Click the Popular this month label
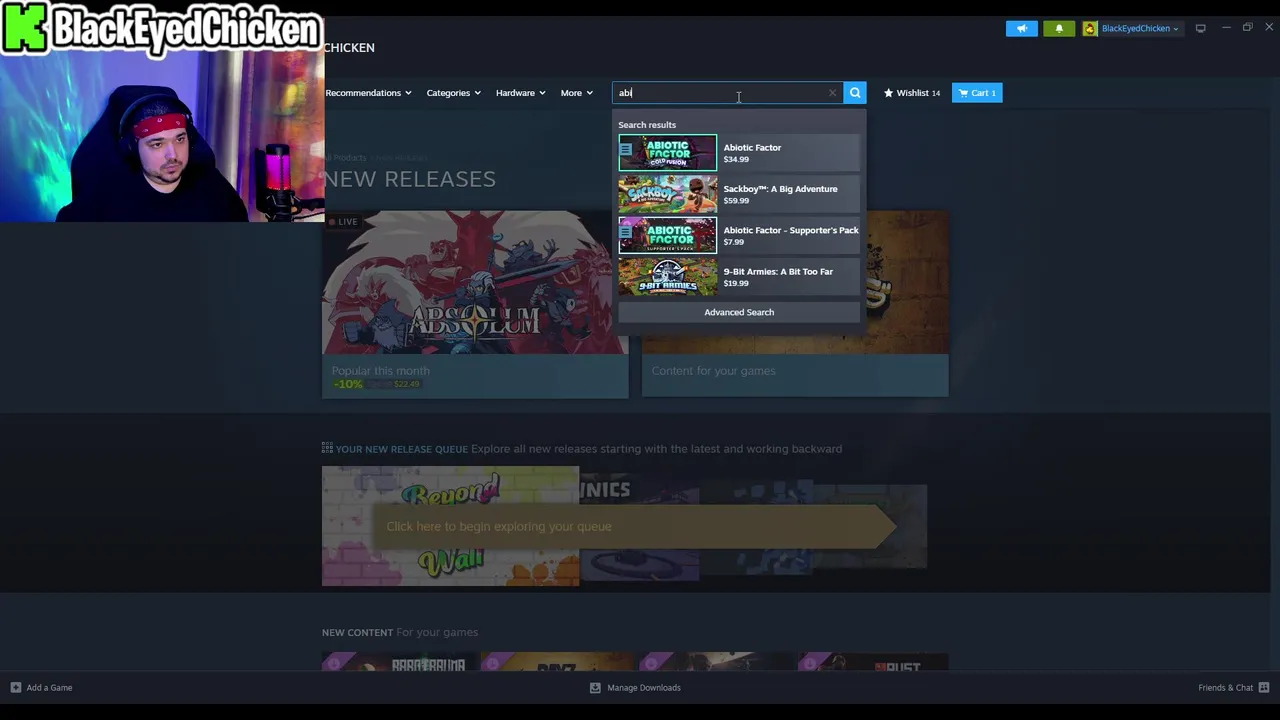The image size is (1280, 720). click(380, 370)
